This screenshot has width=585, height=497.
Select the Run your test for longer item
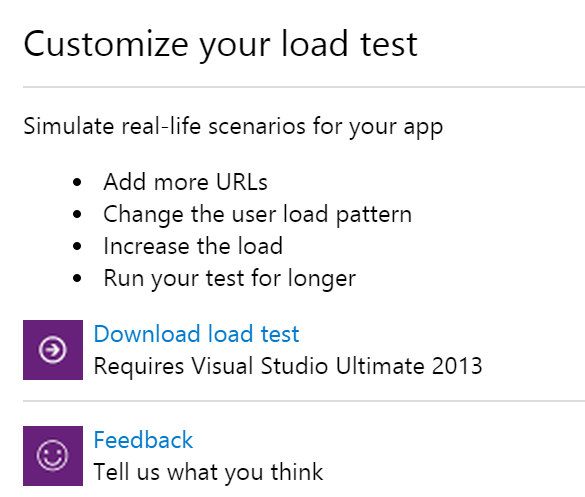click(x=229, y=279)
